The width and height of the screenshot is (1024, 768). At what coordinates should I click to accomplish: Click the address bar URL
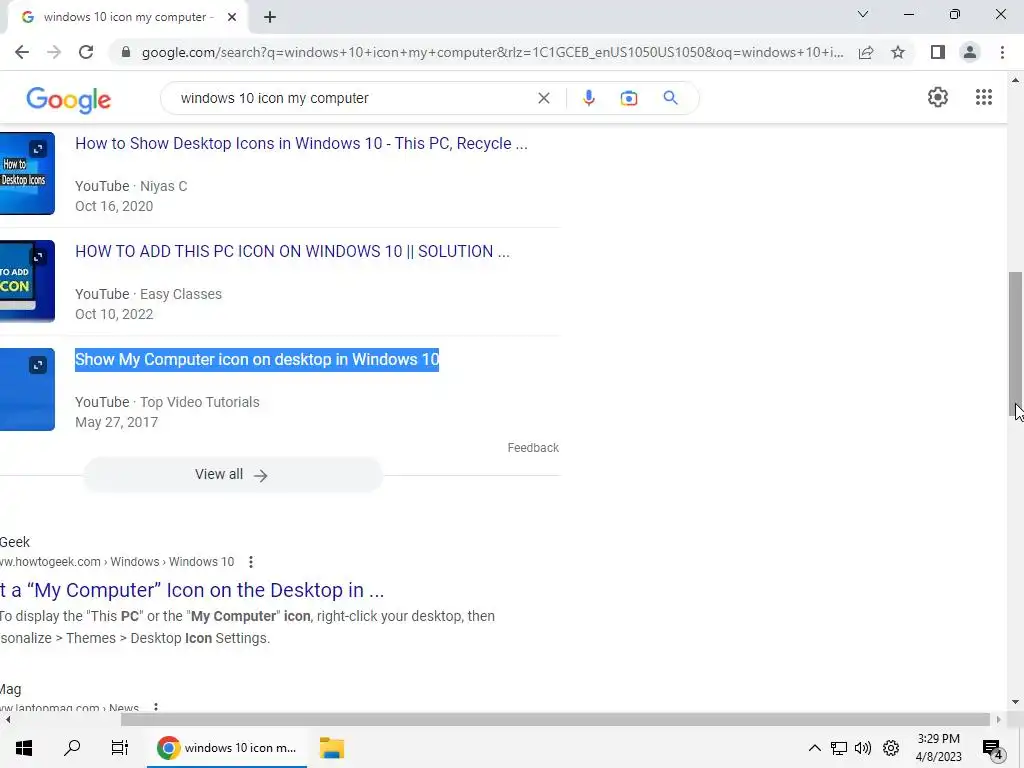tap(492, 52)
